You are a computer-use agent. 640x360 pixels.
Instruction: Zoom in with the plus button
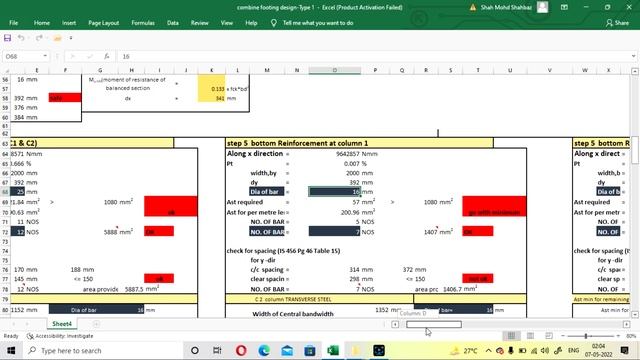(x=618, y=336)
